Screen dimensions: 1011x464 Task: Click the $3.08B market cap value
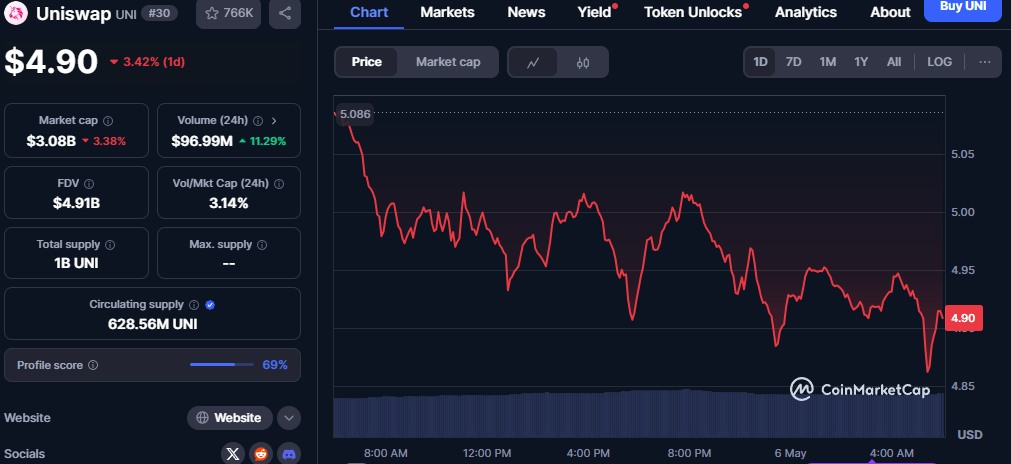[51, 141]
